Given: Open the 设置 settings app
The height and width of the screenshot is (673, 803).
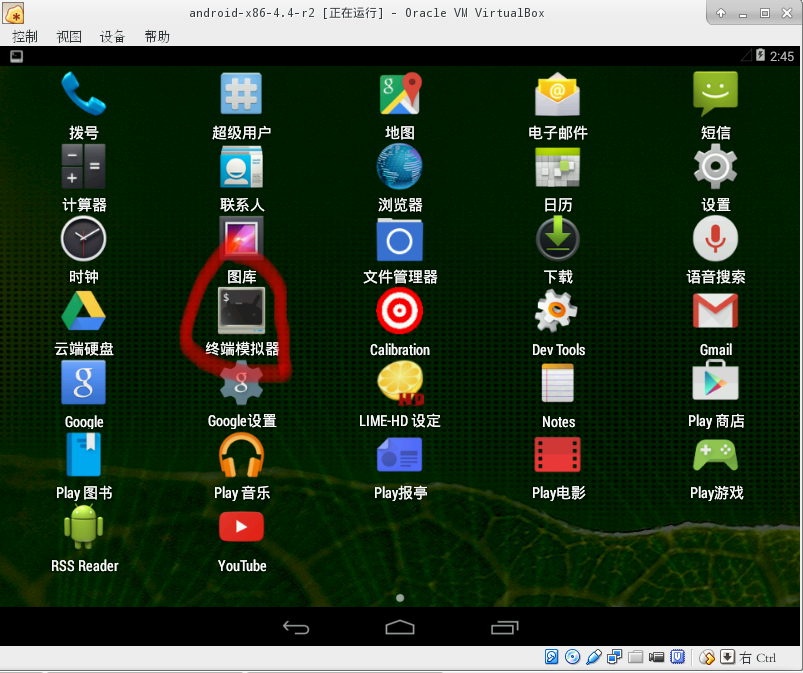Looking at the screenshot, I should click(x=715, y=166).
